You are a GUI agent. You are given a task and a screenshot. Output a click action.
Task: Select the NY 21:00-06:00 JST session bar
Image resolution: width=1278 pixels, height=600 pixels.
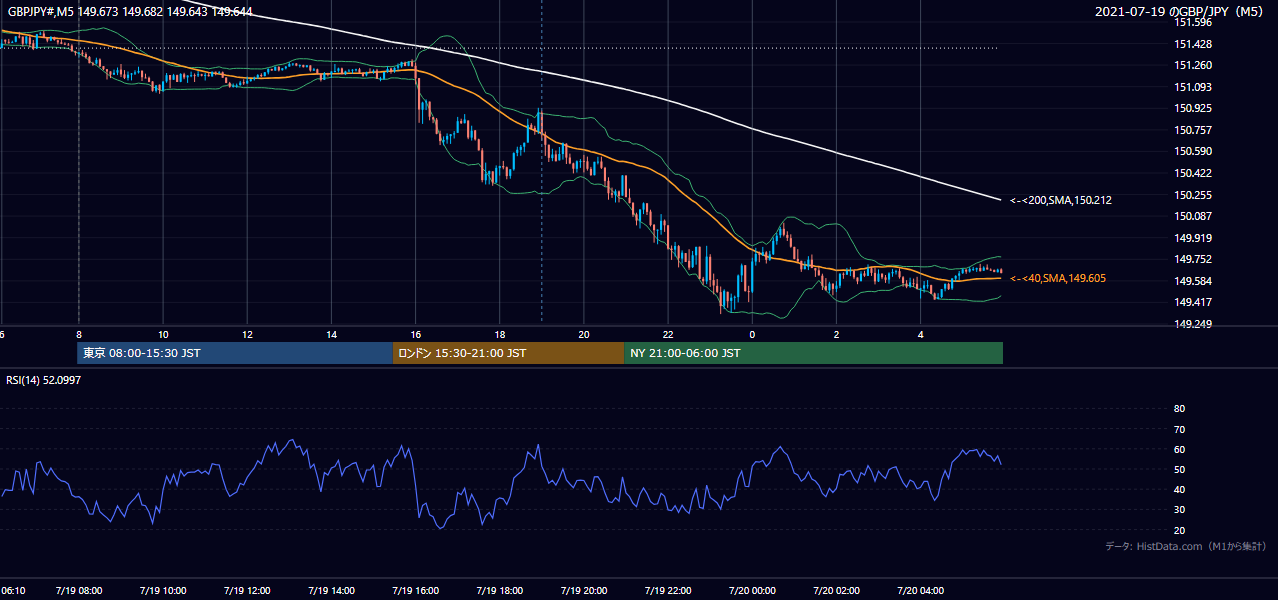(813, 353)
